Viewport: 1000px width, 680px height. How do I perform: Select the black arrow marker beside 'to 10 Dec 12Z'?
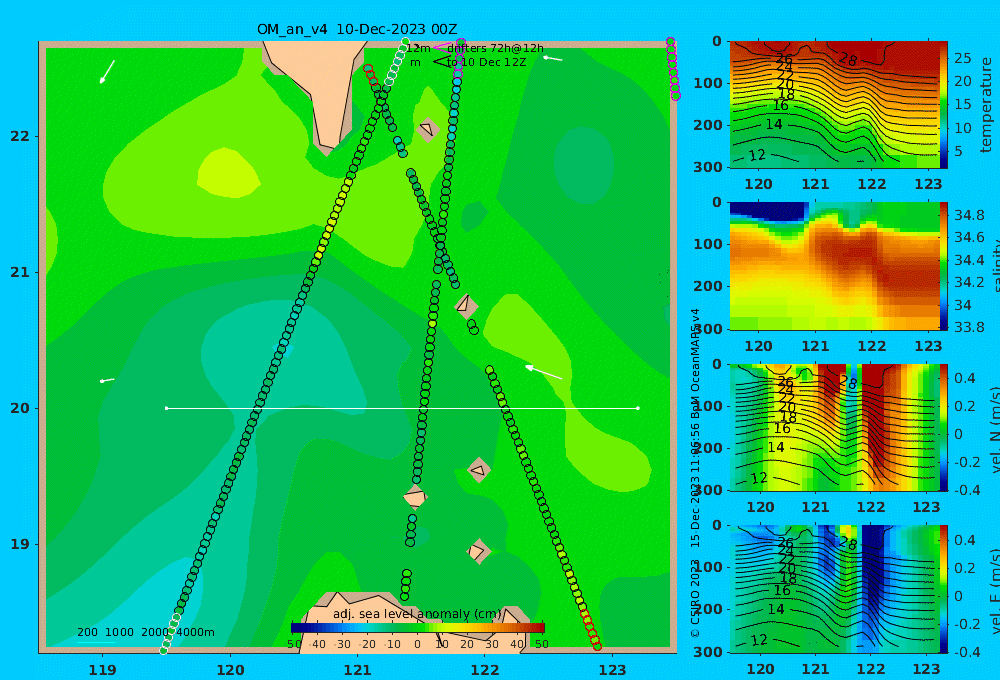(440, 62)
